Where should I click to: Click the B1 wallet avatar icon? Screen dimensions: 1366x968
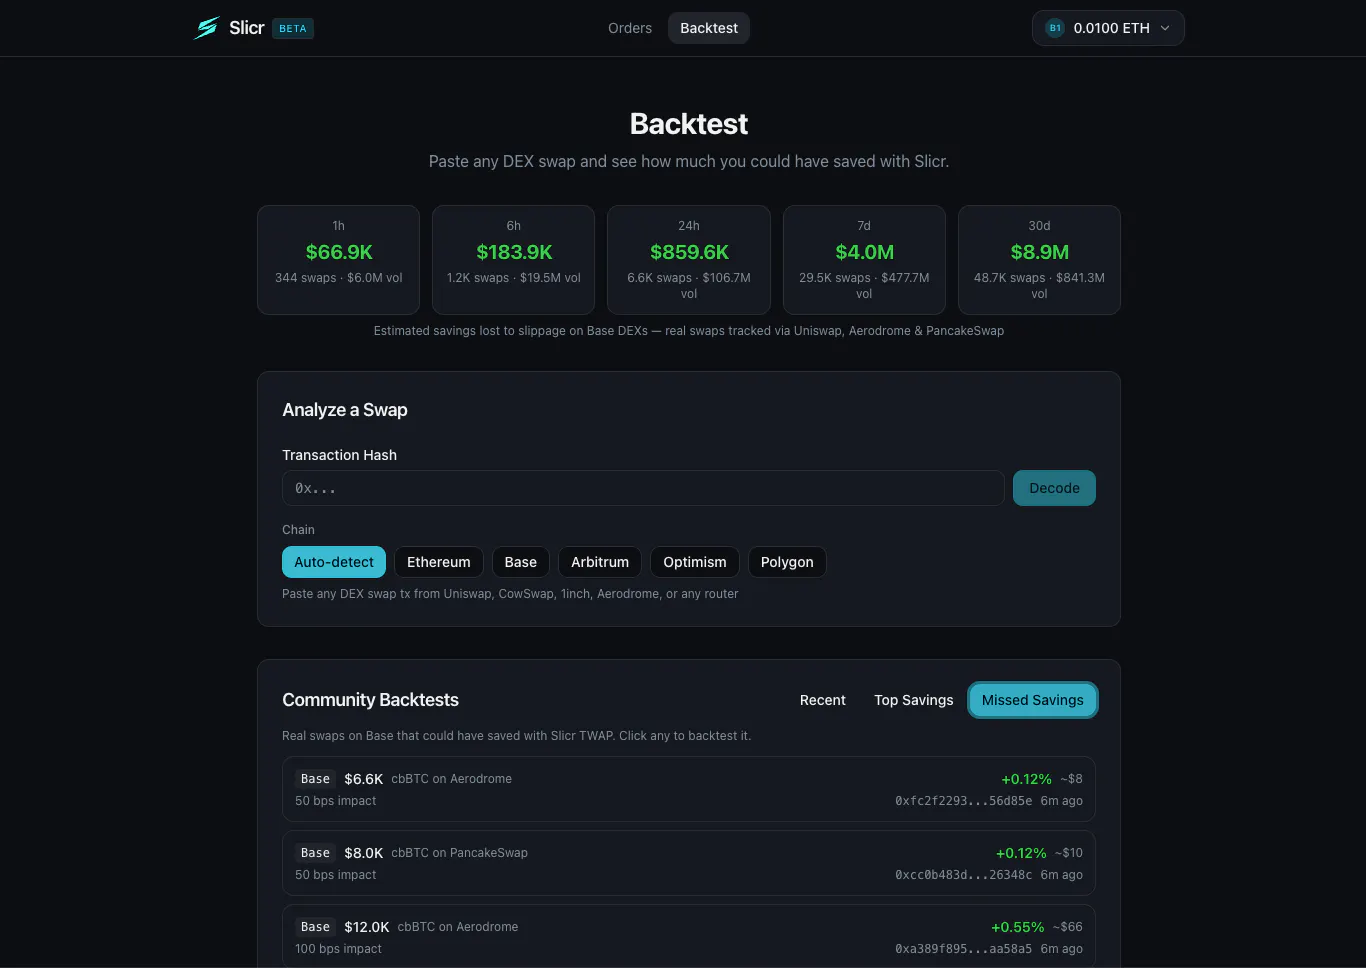[1054, 28]
